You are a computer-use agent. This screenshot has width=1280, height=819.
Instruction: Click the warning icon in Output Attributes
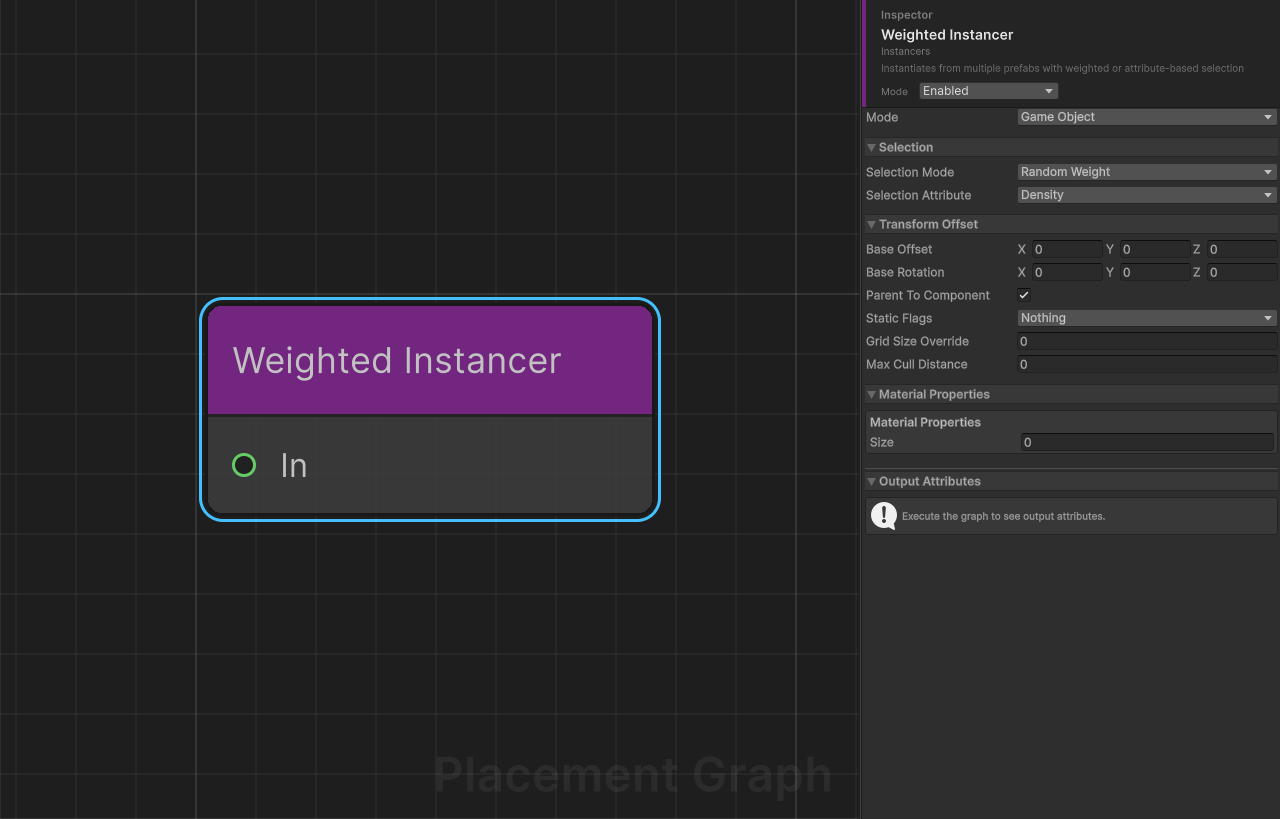[x=884, y=516]
